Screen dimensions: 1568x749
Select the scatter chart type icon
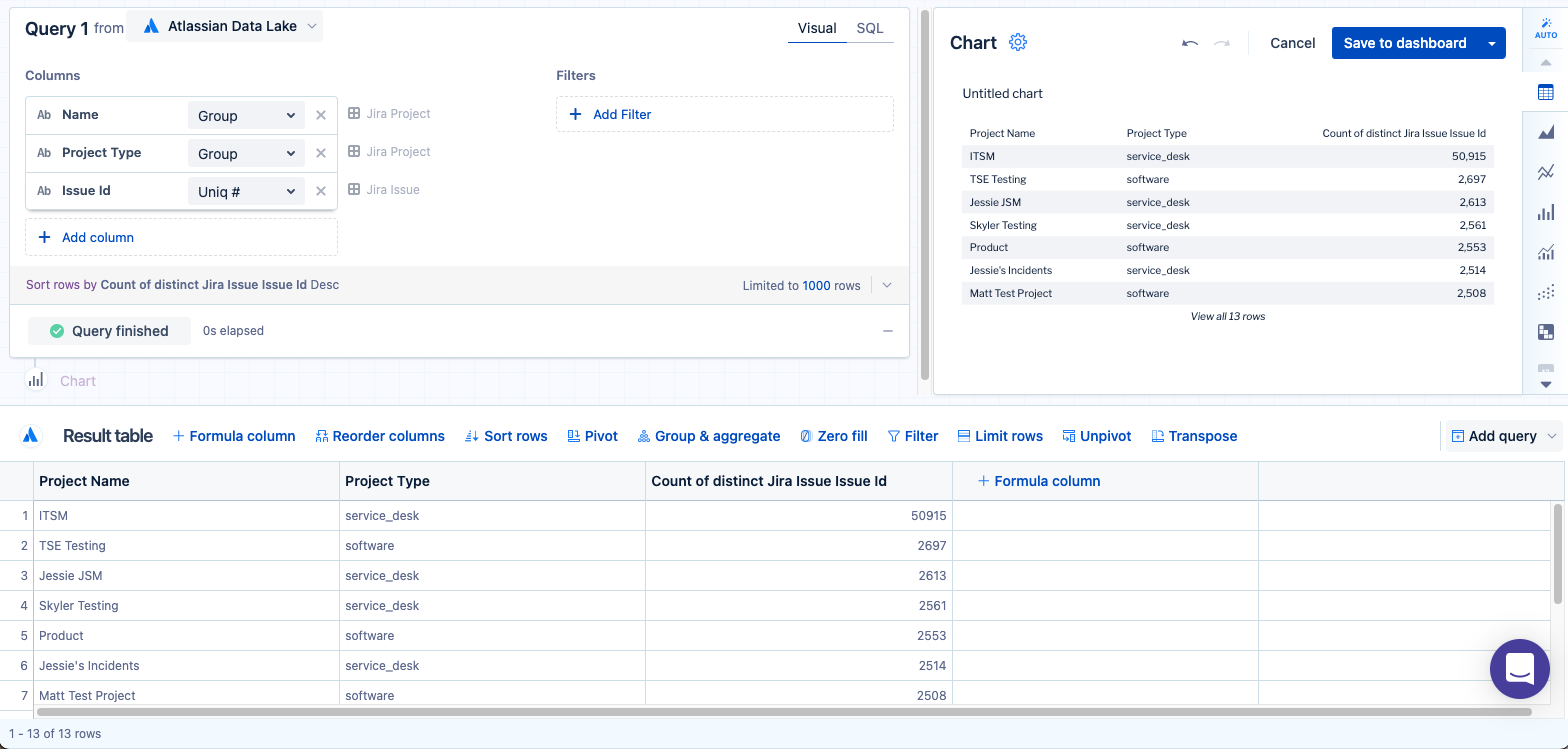1545,292
